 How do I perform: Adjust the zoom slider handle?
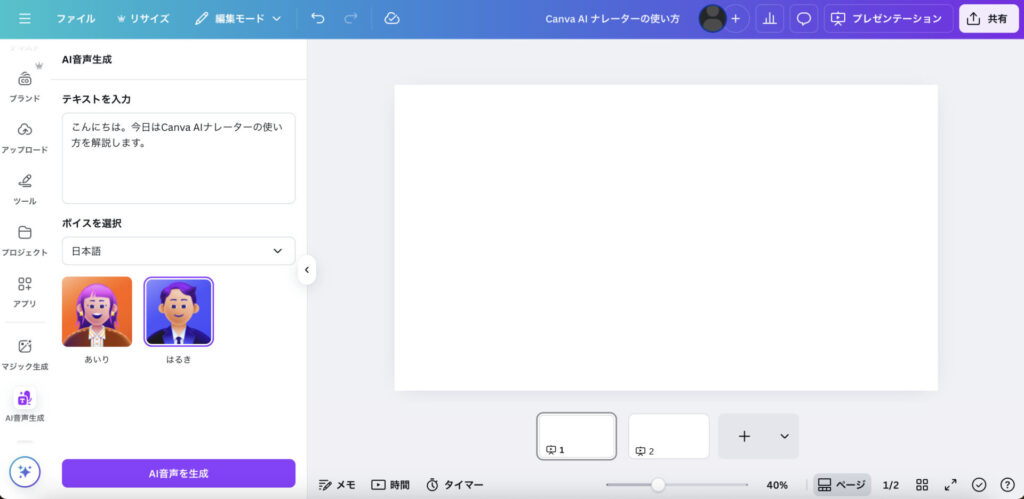658,485
